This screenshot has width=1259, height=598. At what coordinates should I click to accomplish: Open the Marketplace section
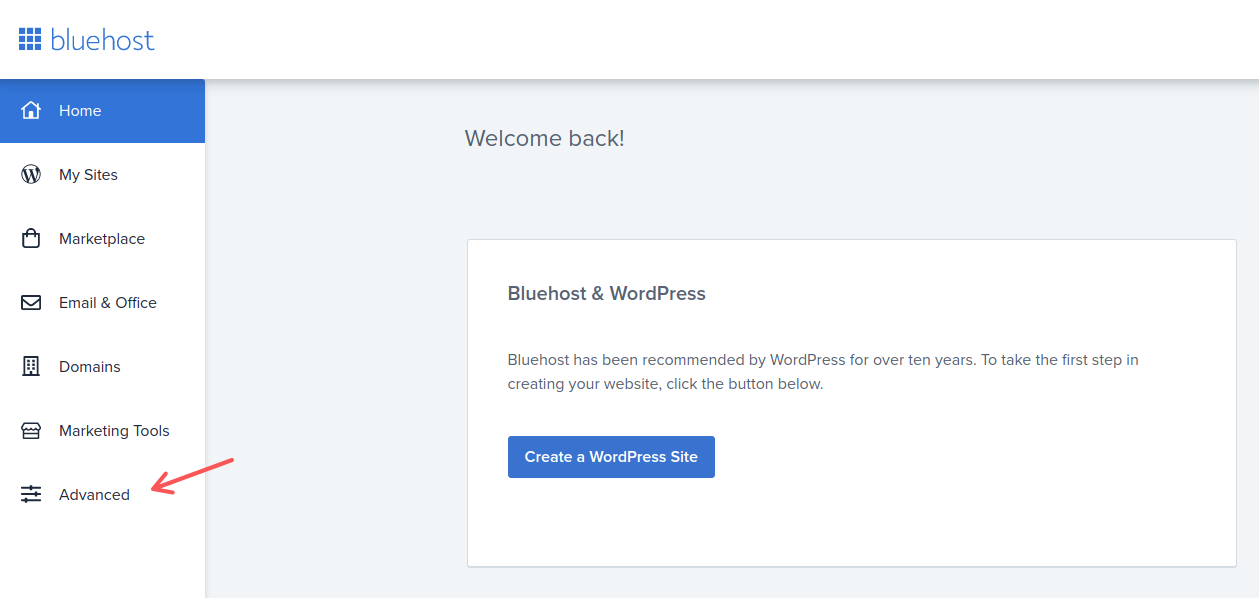point(100,238)
